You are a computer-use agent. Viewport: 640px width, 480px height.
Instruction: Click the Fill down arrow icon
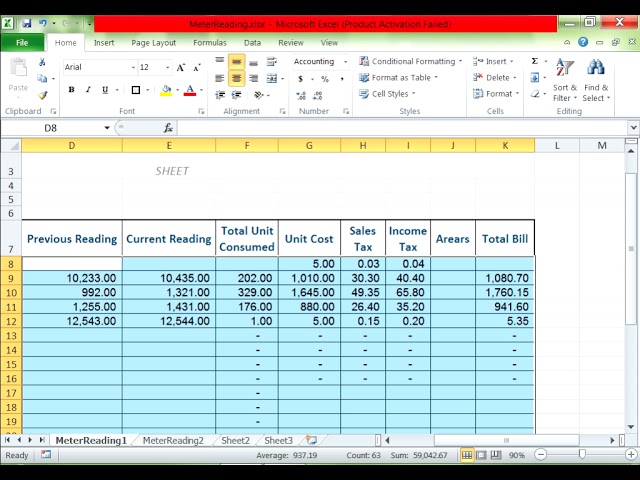(x=535, y=78)
